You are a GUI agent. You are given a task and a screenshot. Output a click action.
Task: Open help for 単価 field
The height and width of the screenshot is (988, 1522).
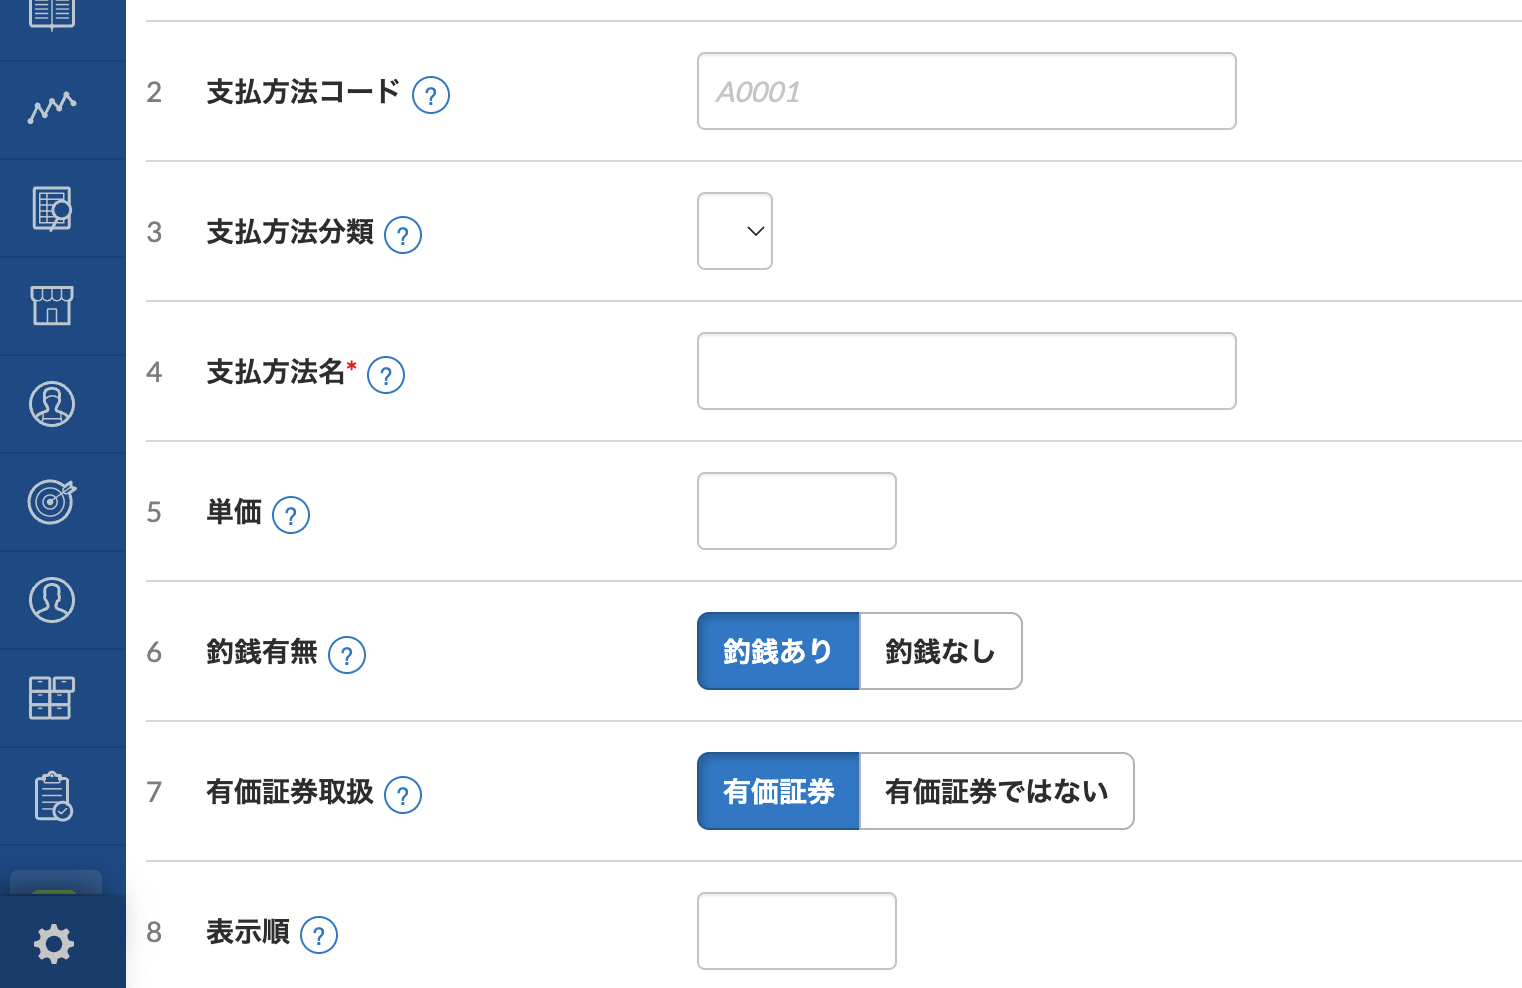click(x=291, y=515)
